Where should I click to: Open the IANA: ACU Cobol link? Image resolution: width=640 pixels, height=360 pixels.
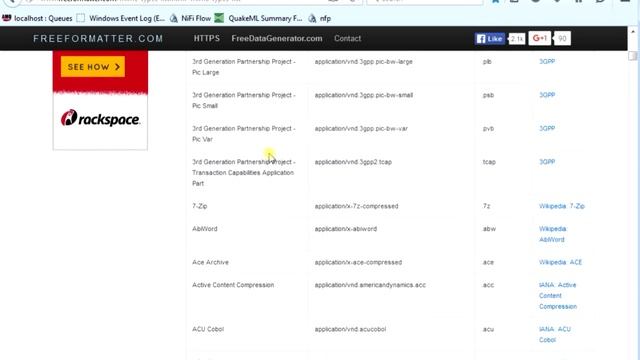pyautogui.click(x=555, y=335)
